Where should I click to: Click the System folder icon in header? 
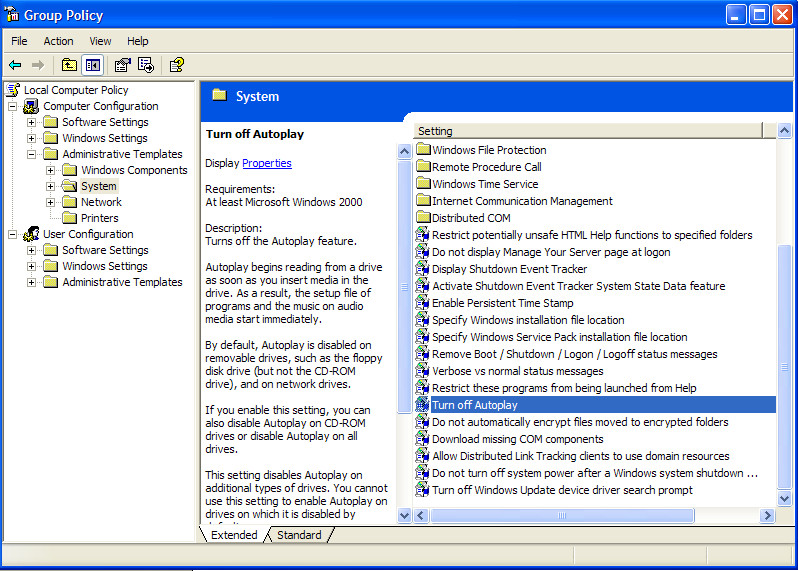(219, 95)
